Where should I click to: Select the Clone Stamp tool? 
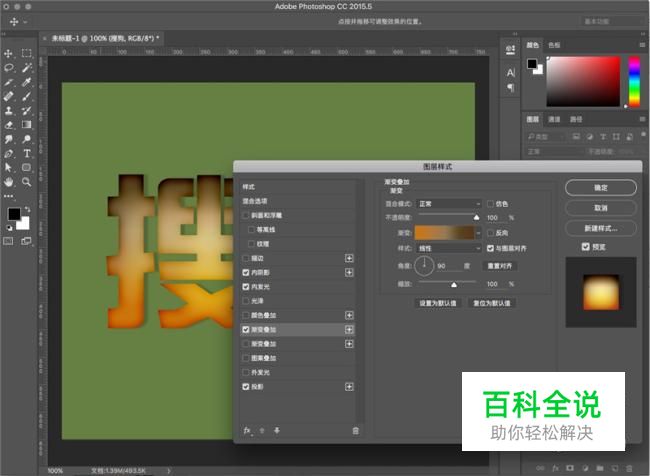(8, 111)
